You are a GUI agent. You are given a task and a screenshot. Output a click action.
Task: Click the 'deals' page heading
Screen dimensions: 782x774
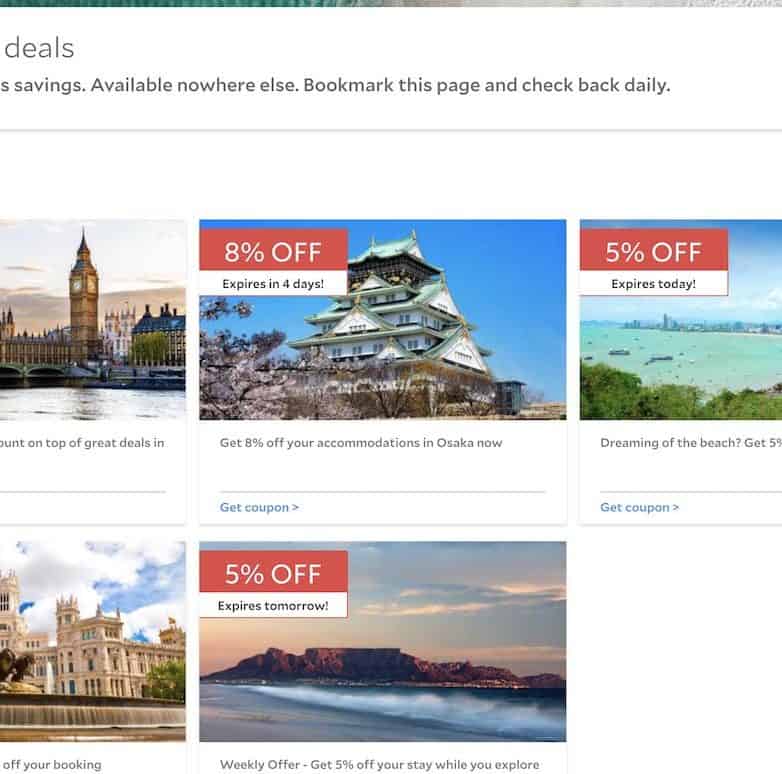pyautogui.click(x=39, y=48)
